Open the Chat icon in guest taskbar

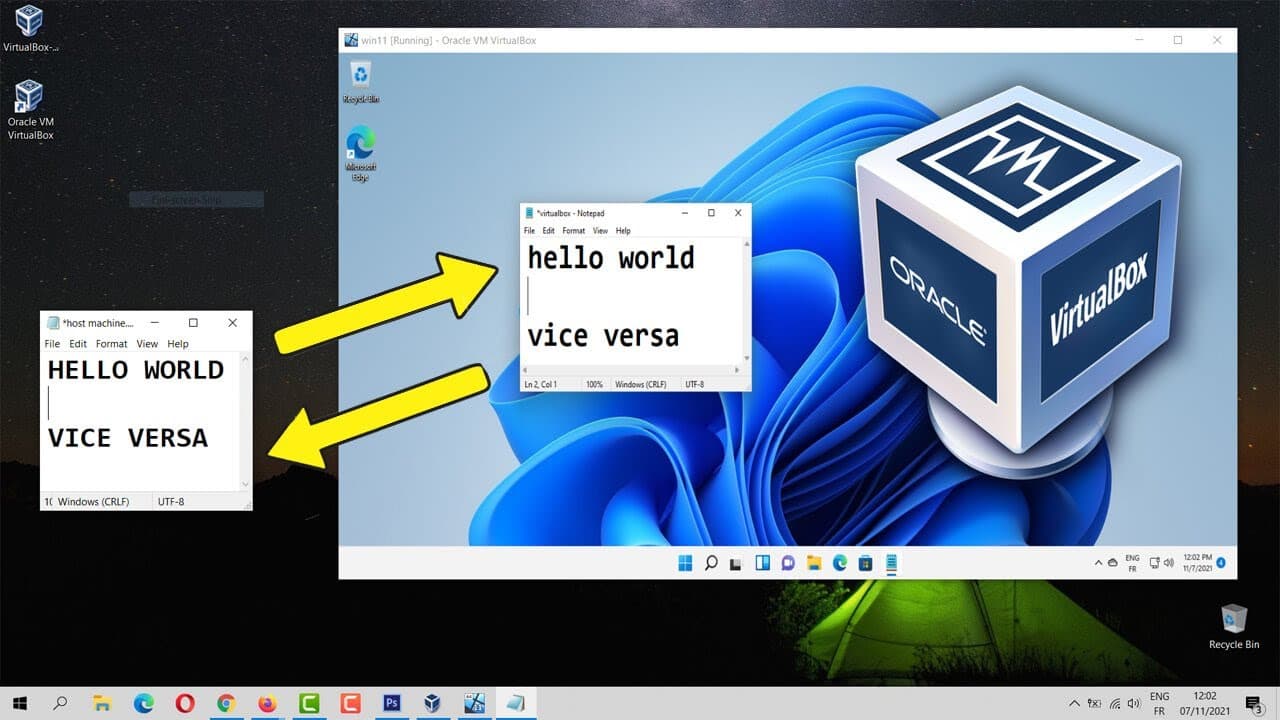click(x=788, y=563)
